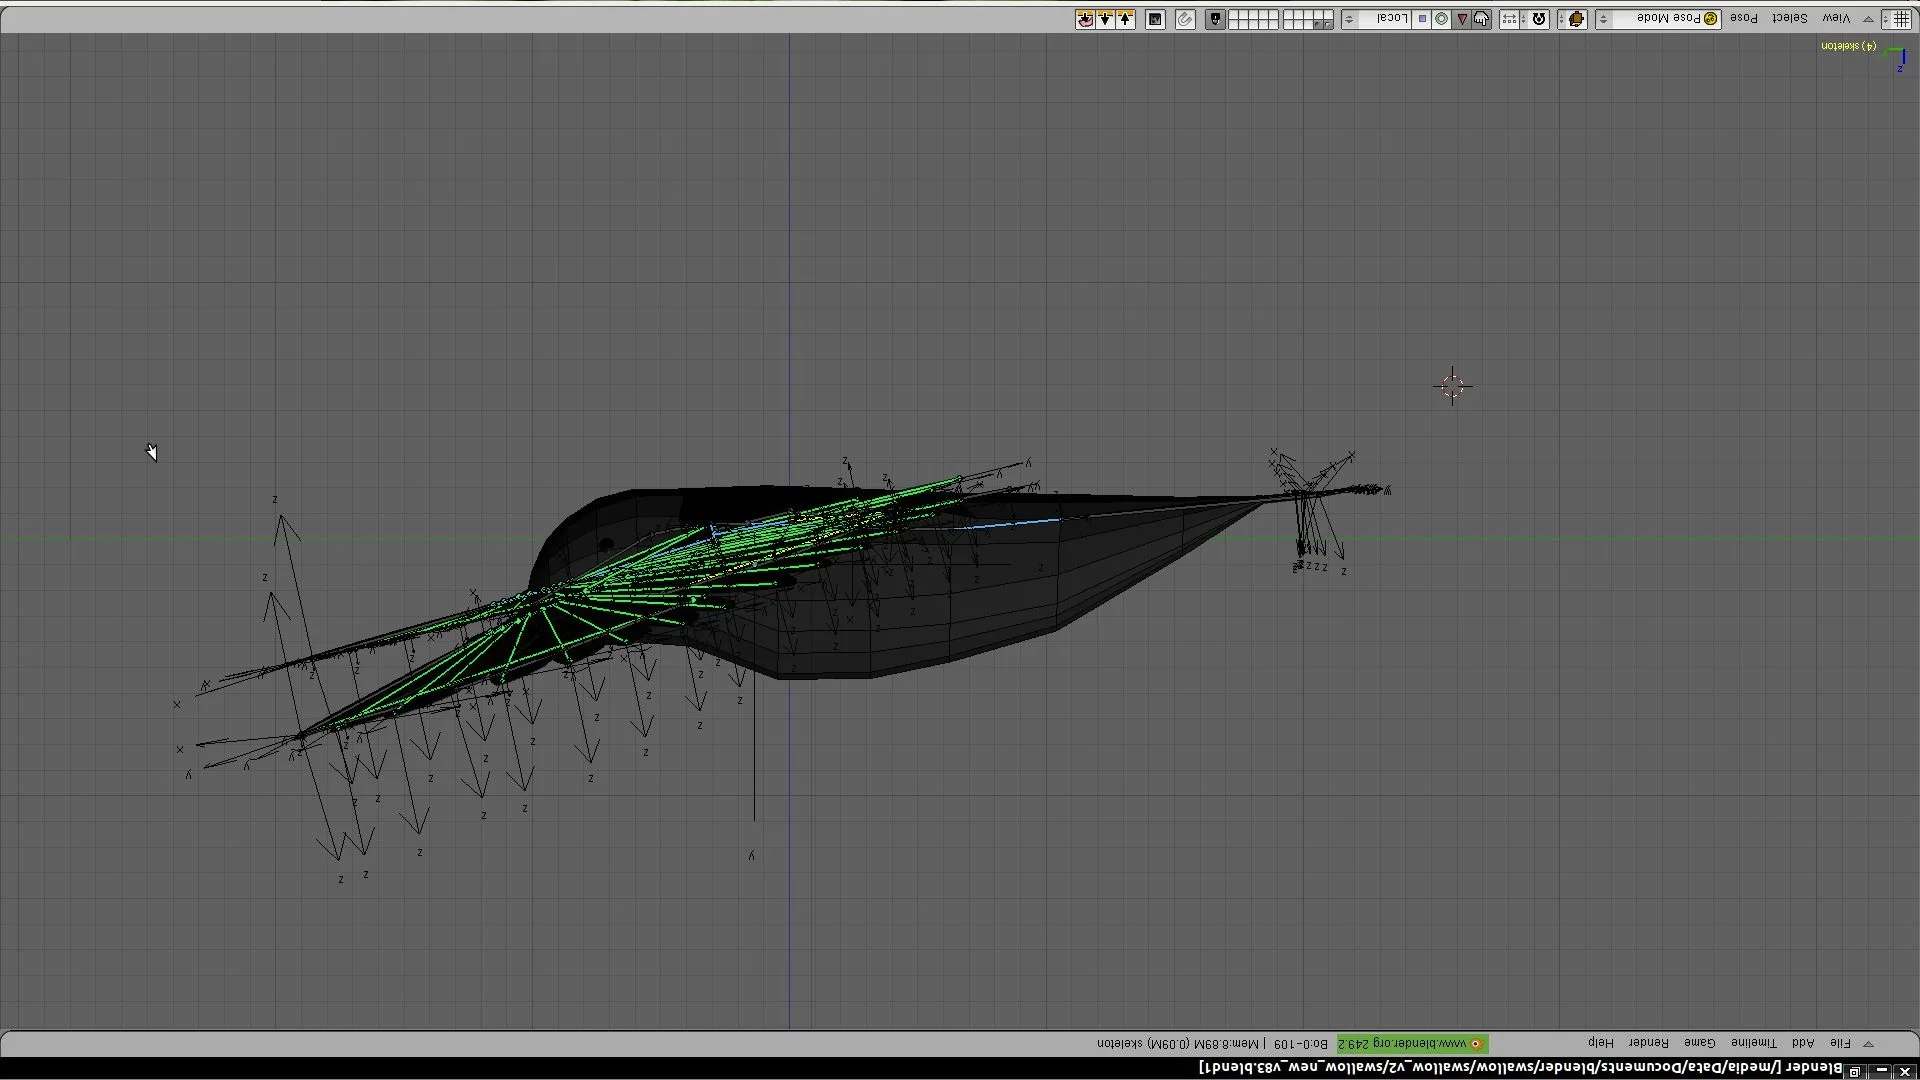This screenshot has height=1080, width=1920.
Task: Open the Help menu
Action: tap(1601, 1043)
